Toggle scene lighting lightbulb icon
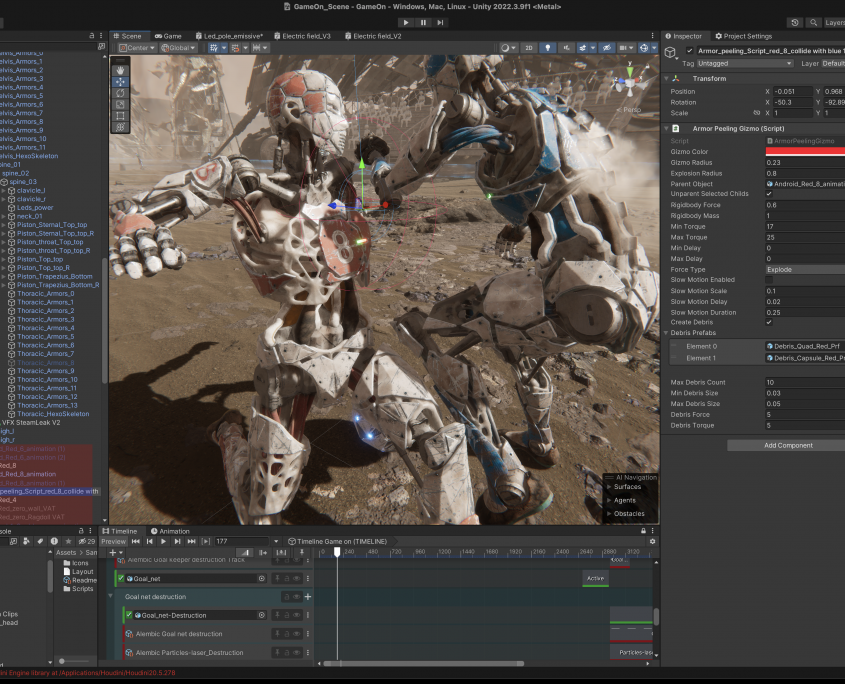 point(547,47)
